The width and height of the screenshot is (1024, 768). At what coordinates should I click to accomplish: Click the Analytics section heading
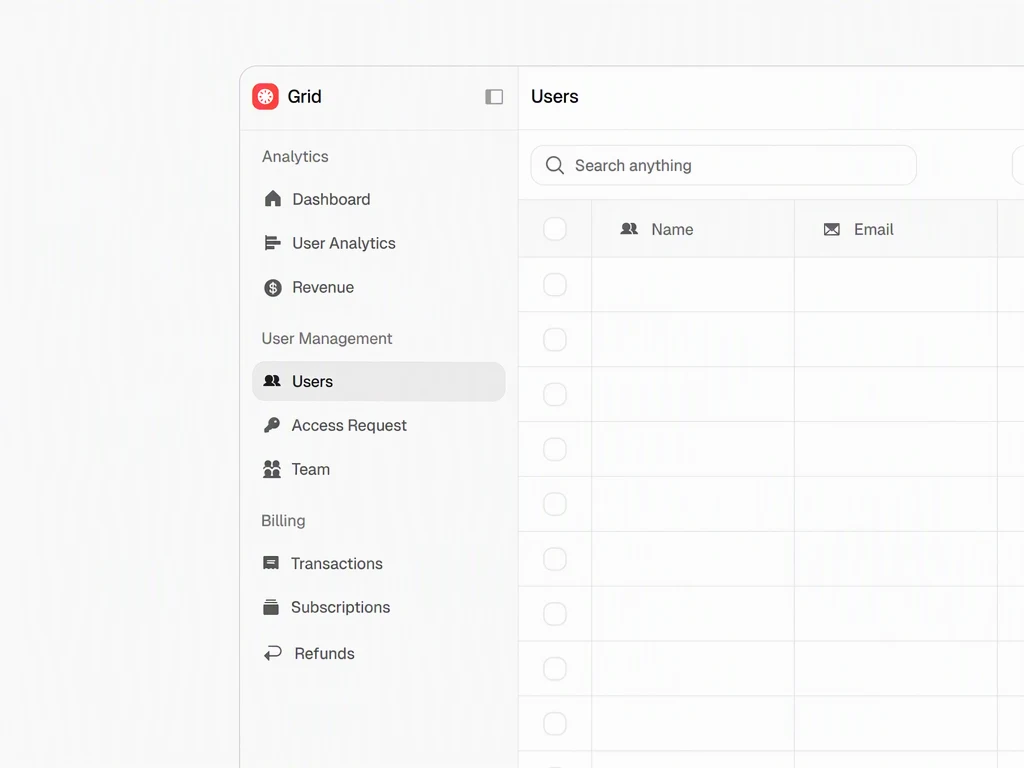(295, 157)
